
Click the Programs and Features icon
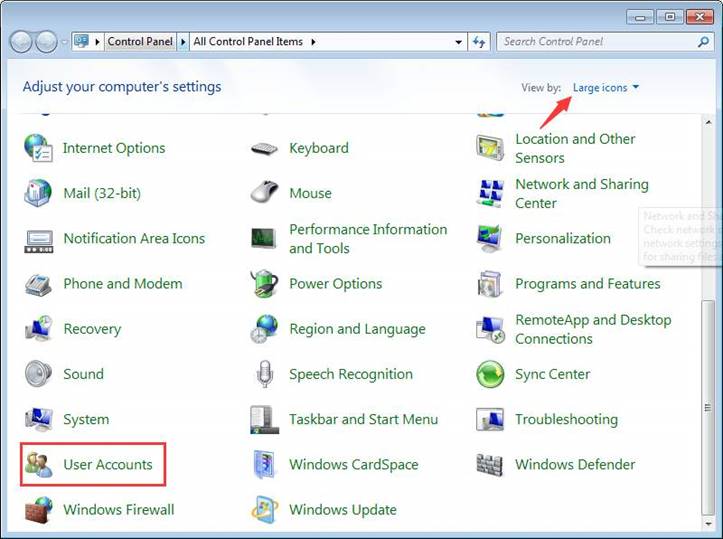[x=490, y=284]
